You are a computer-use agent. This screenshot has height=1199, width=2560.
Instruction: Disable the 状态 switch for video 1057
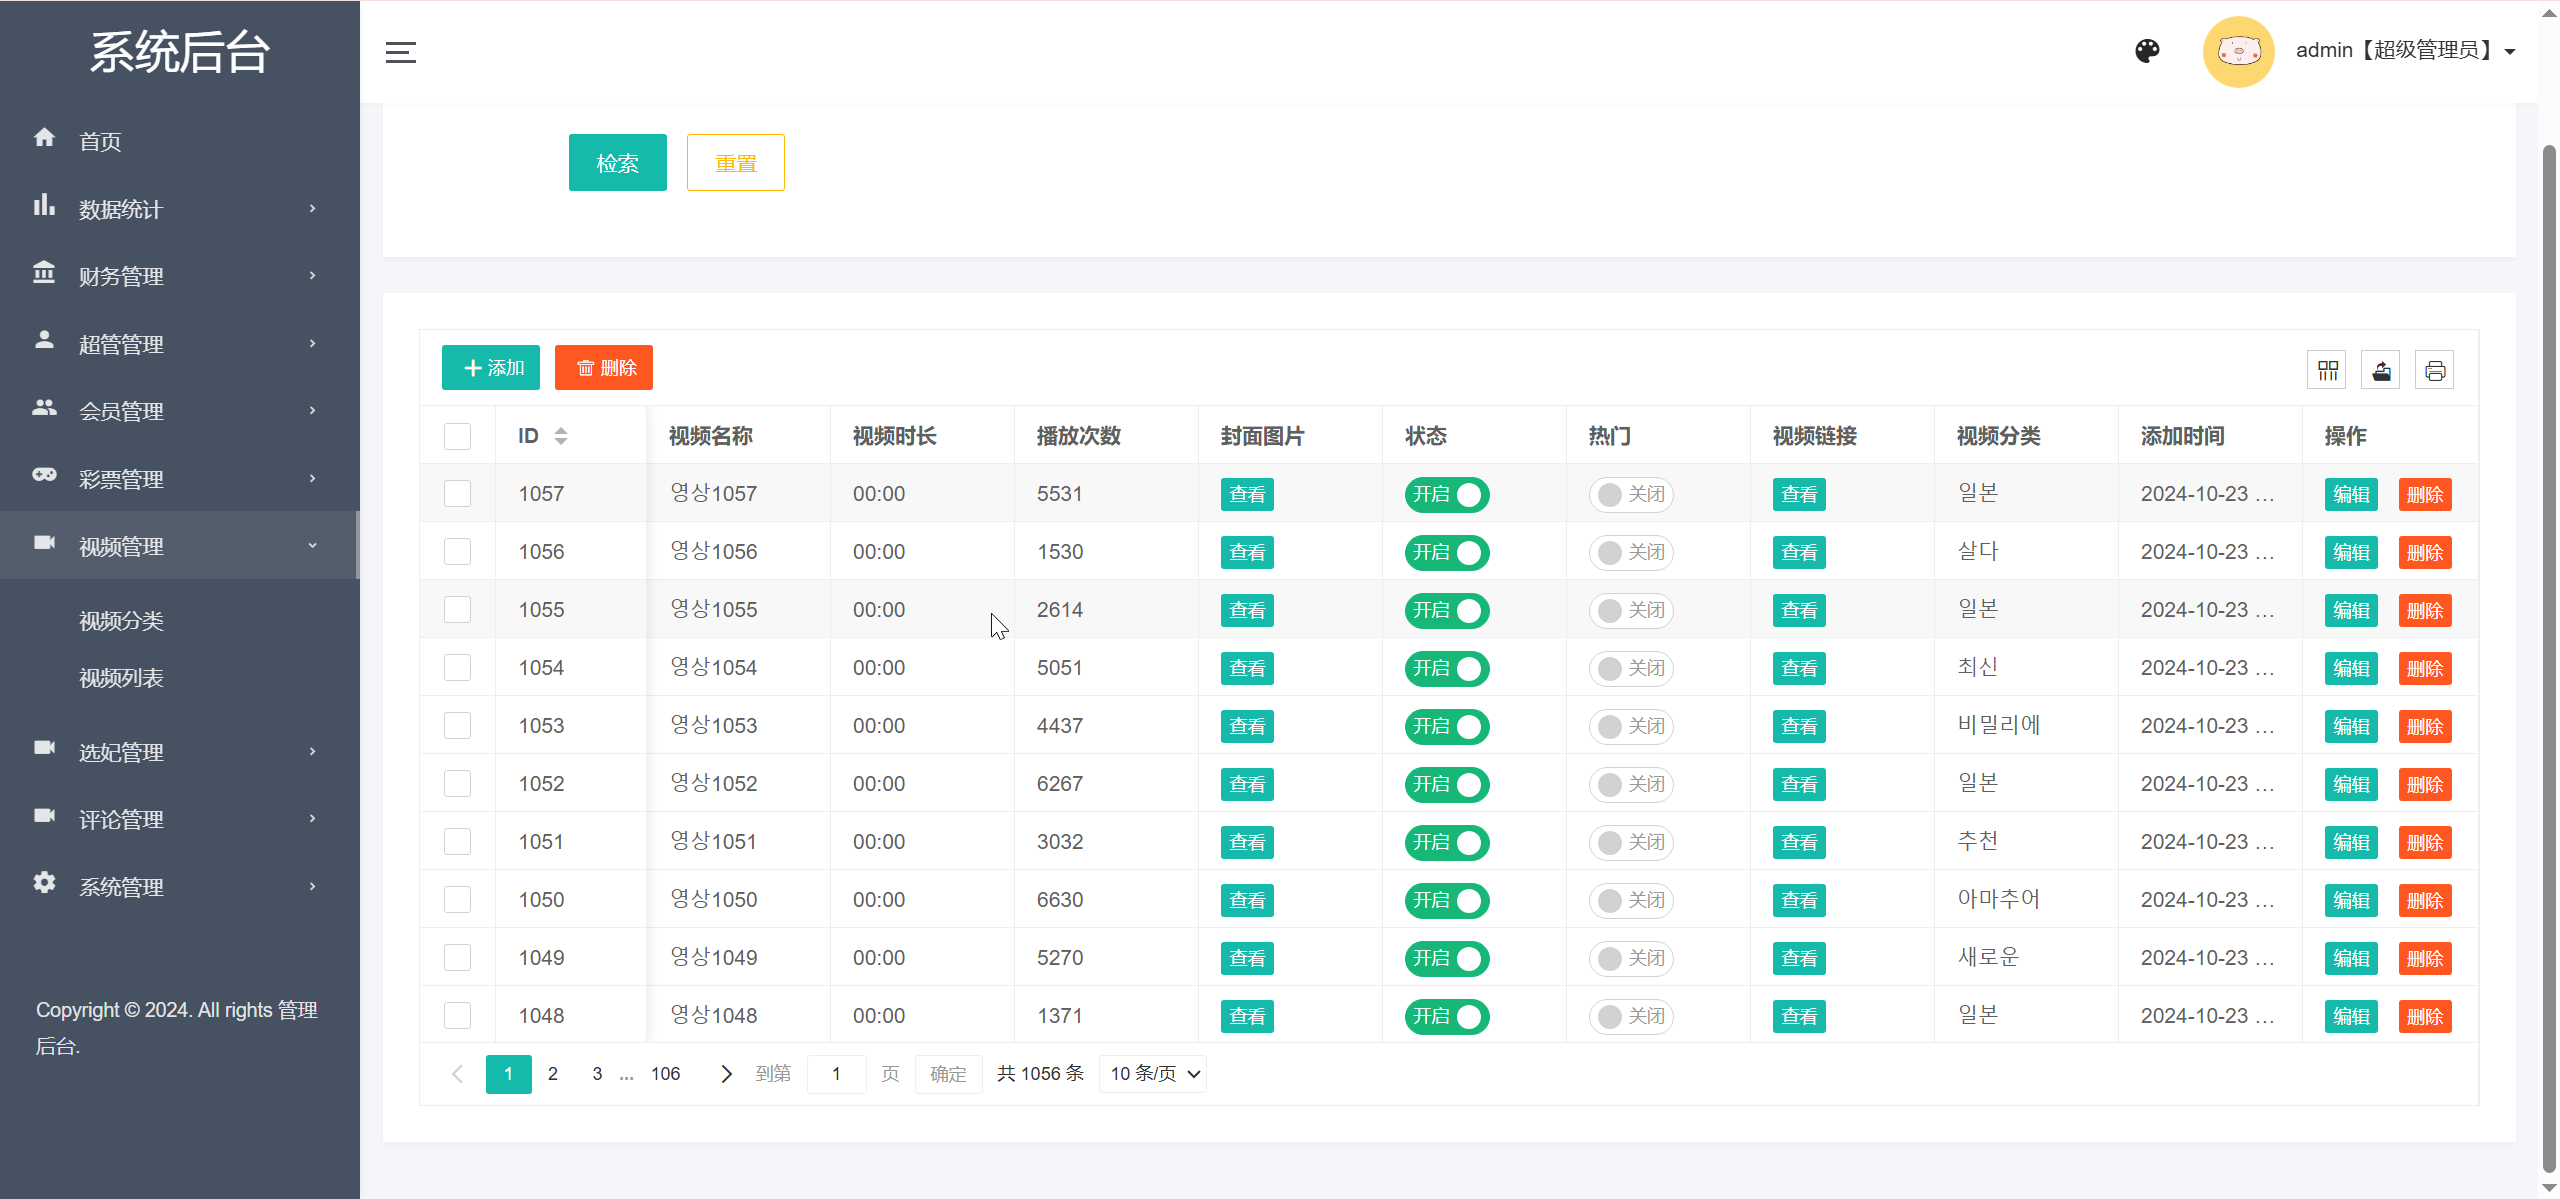point(1446,494)
